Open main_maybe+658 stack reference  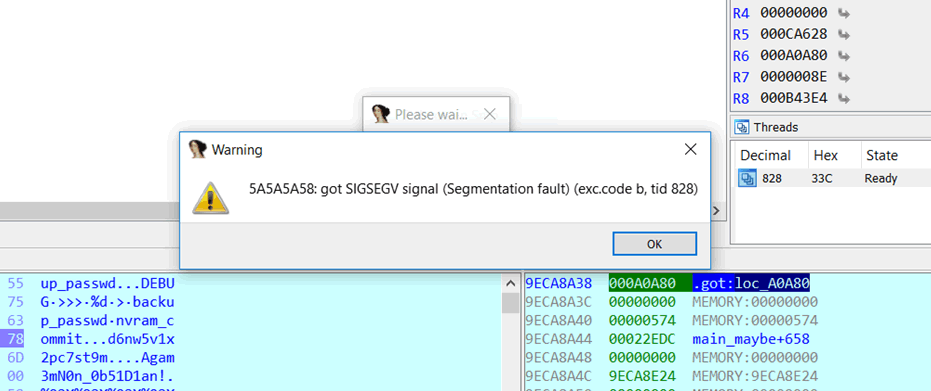tap(751, 340)
